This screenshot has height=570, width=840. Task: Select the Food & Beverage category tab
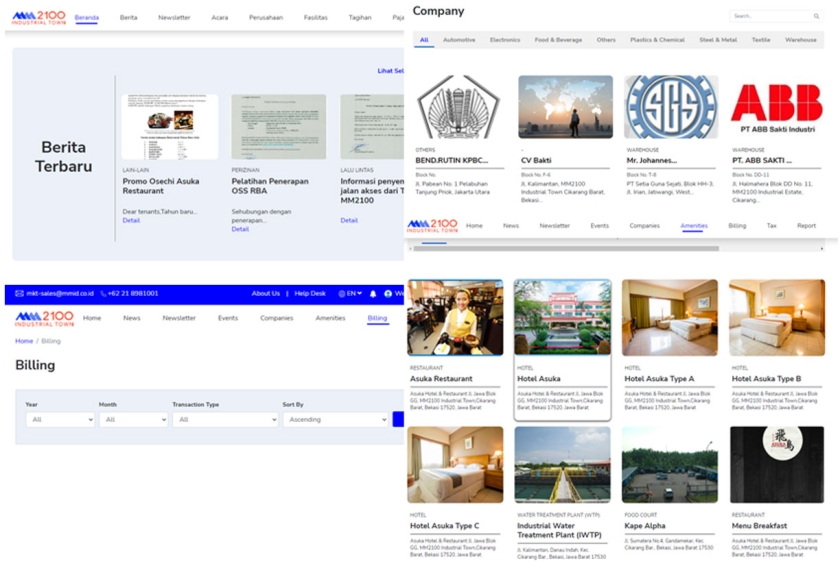coord(558,40)
